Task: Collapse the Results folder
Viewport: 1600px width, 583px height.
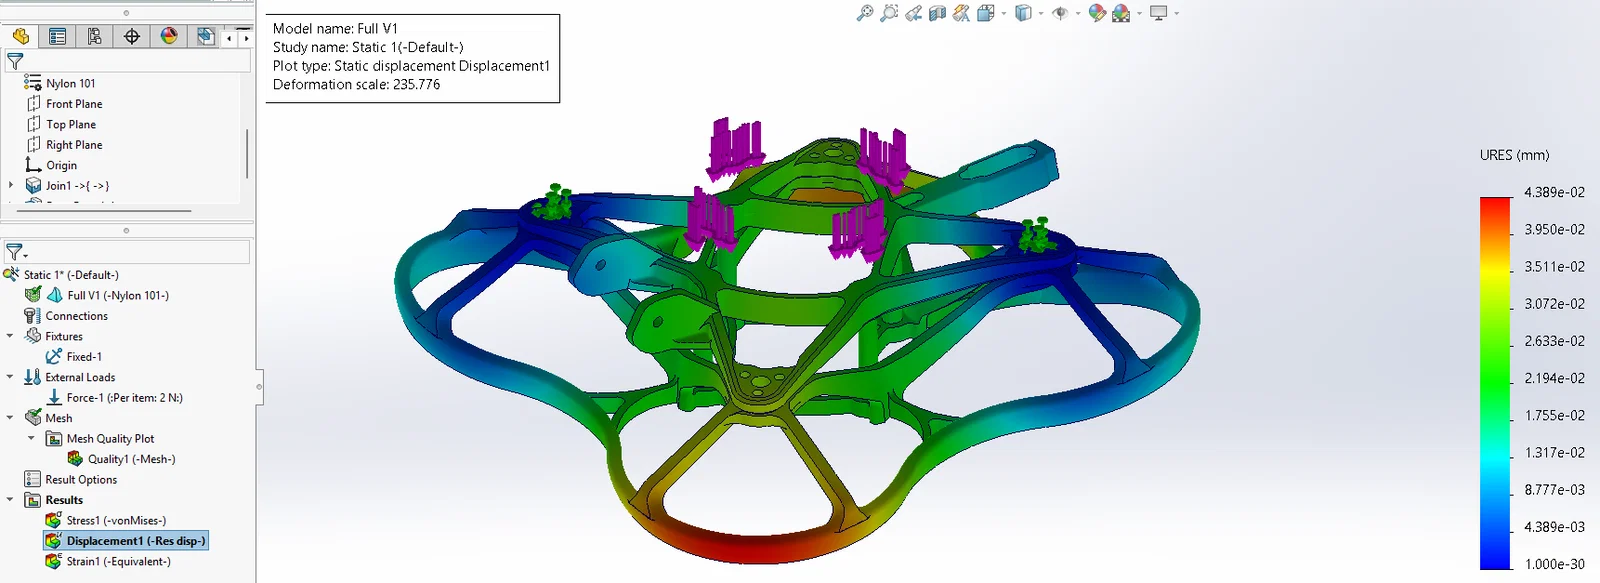Action: click(10, 500)
